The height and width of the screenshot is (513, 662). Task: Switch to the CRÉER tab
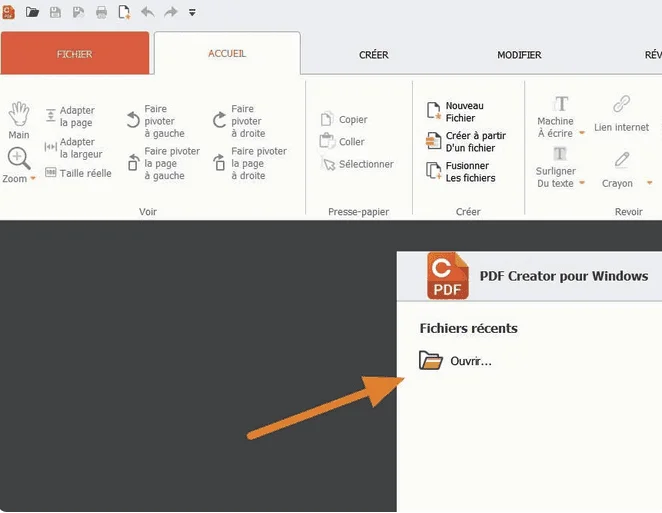click(374, 55)
